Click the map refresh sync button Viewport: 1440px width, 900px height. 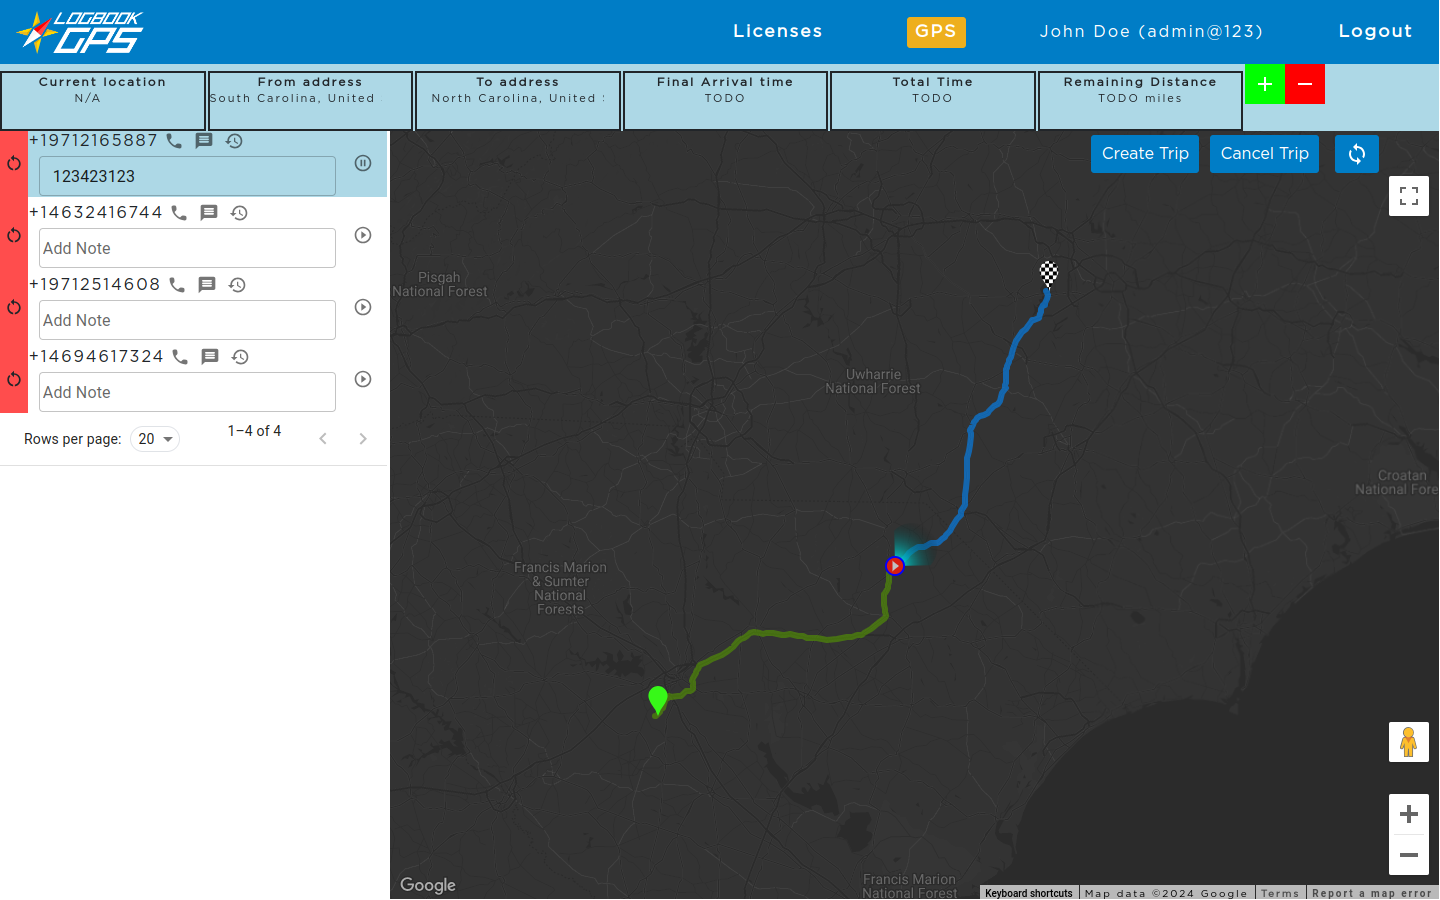pyautogui.click(x=1356, y=154)
